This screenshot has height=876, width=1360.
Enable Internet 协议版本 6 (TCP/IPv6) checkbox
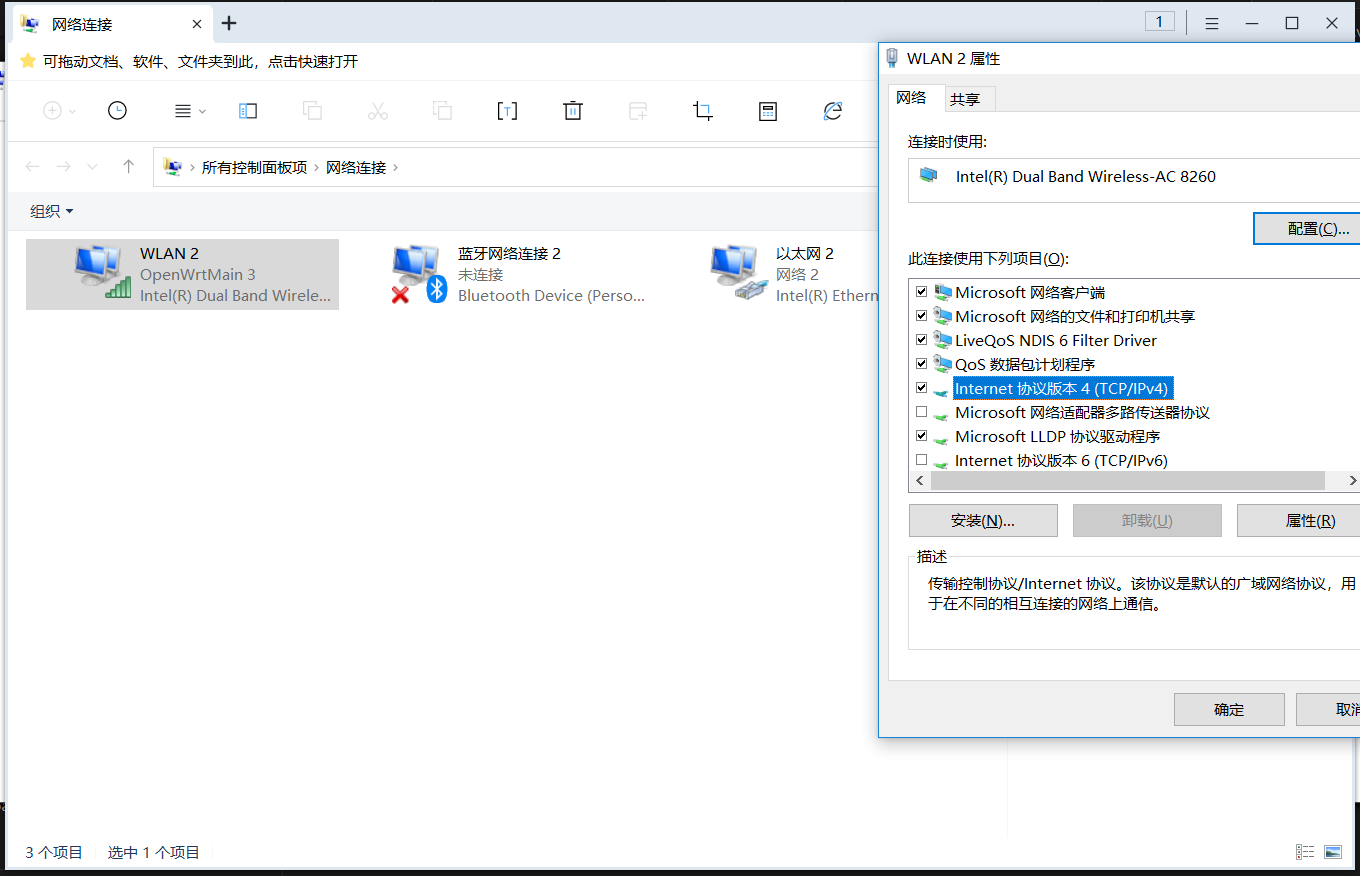[922, 460]
